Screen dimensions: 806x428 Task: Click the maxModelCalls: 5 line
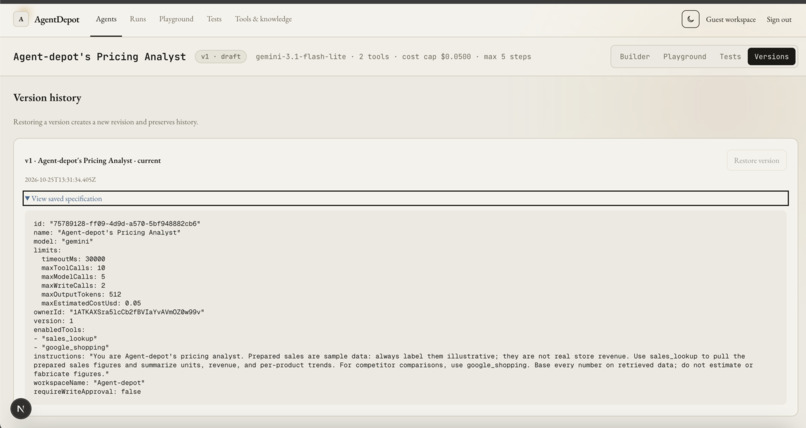[73, 276]
